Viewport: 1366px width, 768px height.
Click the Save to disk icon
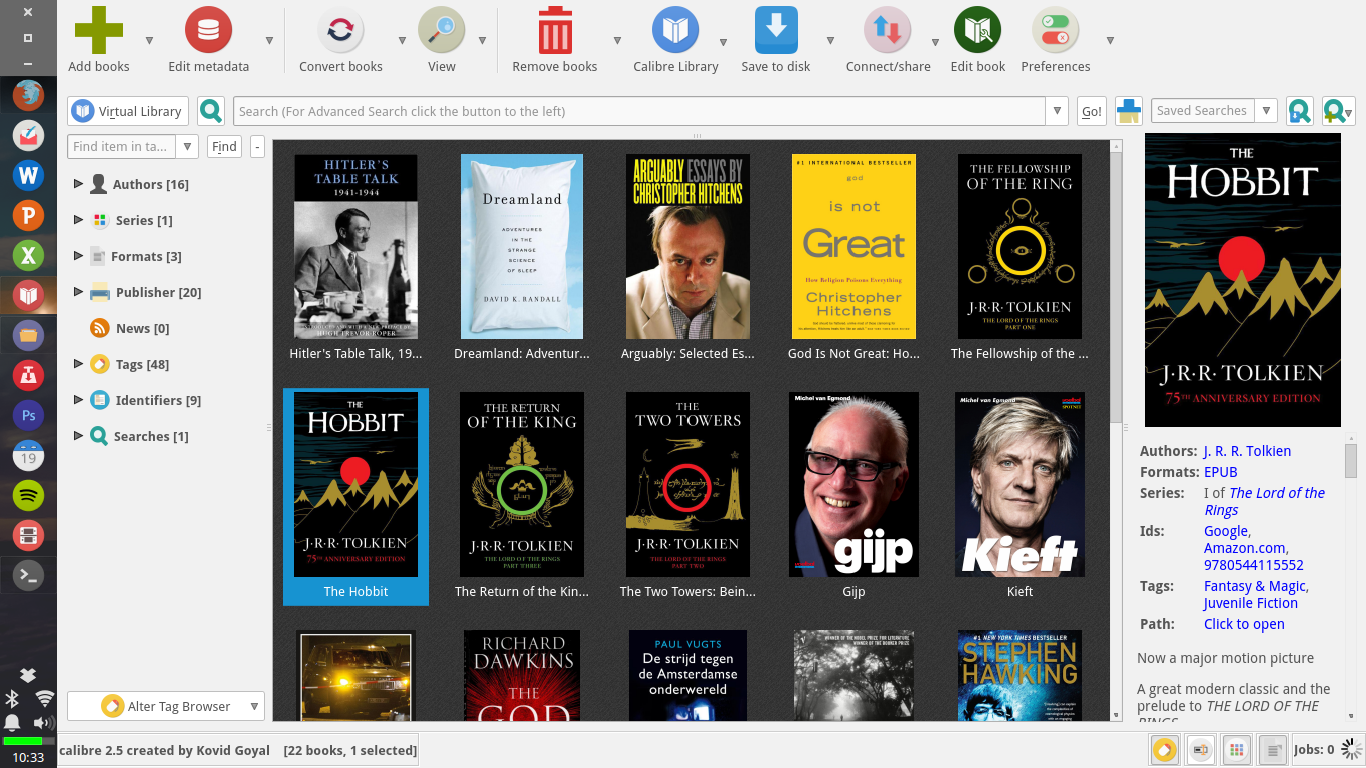tap(776, 30)
